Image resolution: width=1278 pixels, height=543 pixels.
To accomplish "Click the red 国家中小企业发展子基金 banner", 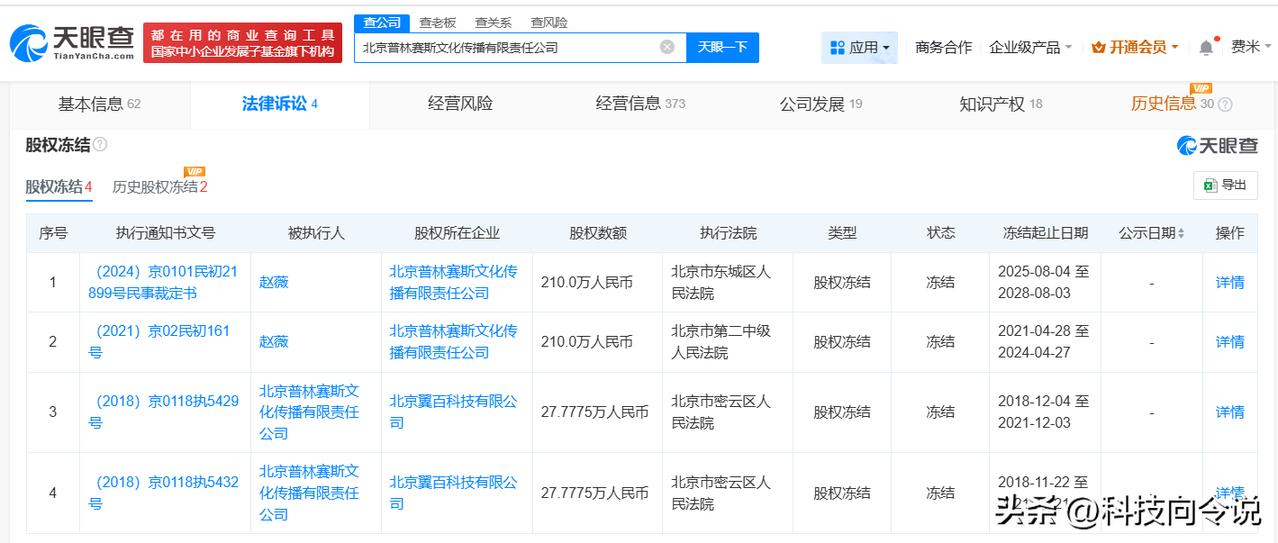I will [243, 43].
